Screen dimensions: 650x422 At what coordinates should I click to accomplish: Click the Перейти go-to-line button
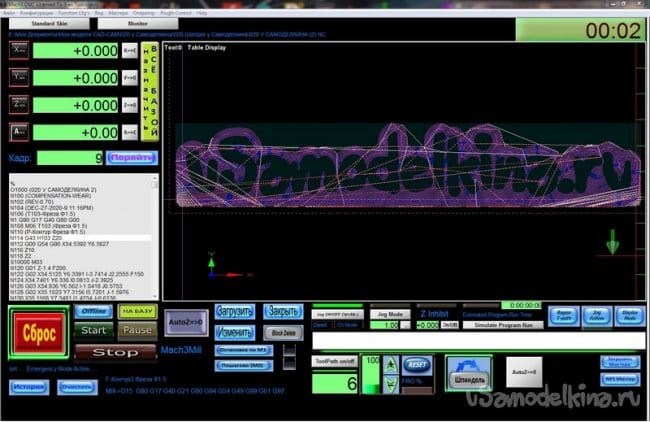[131, 158]
